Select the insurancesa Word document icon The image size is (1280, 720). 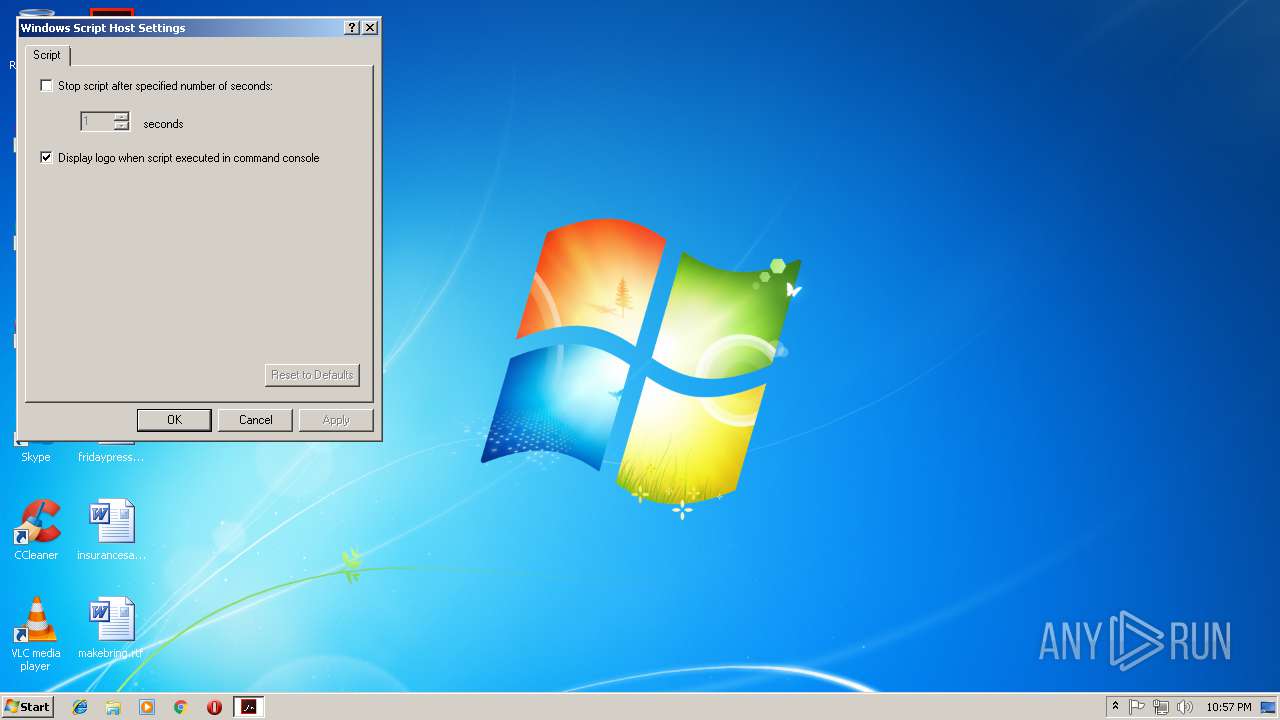click(111, 530)
